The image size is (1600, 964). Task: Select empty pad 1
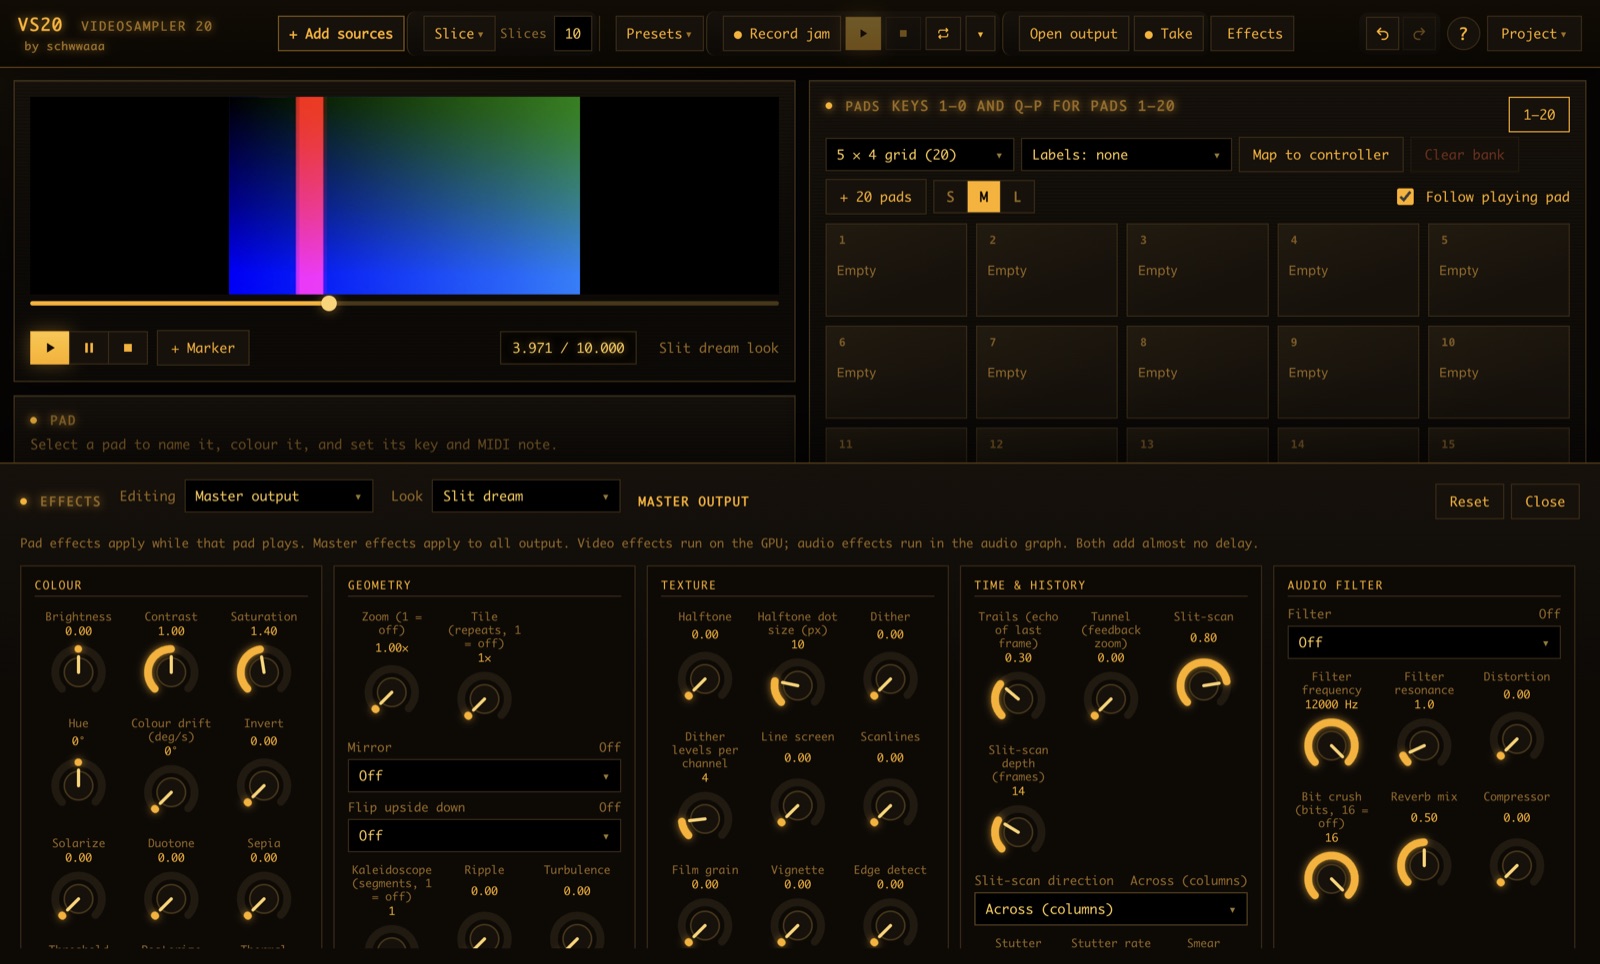coord(896,270)
